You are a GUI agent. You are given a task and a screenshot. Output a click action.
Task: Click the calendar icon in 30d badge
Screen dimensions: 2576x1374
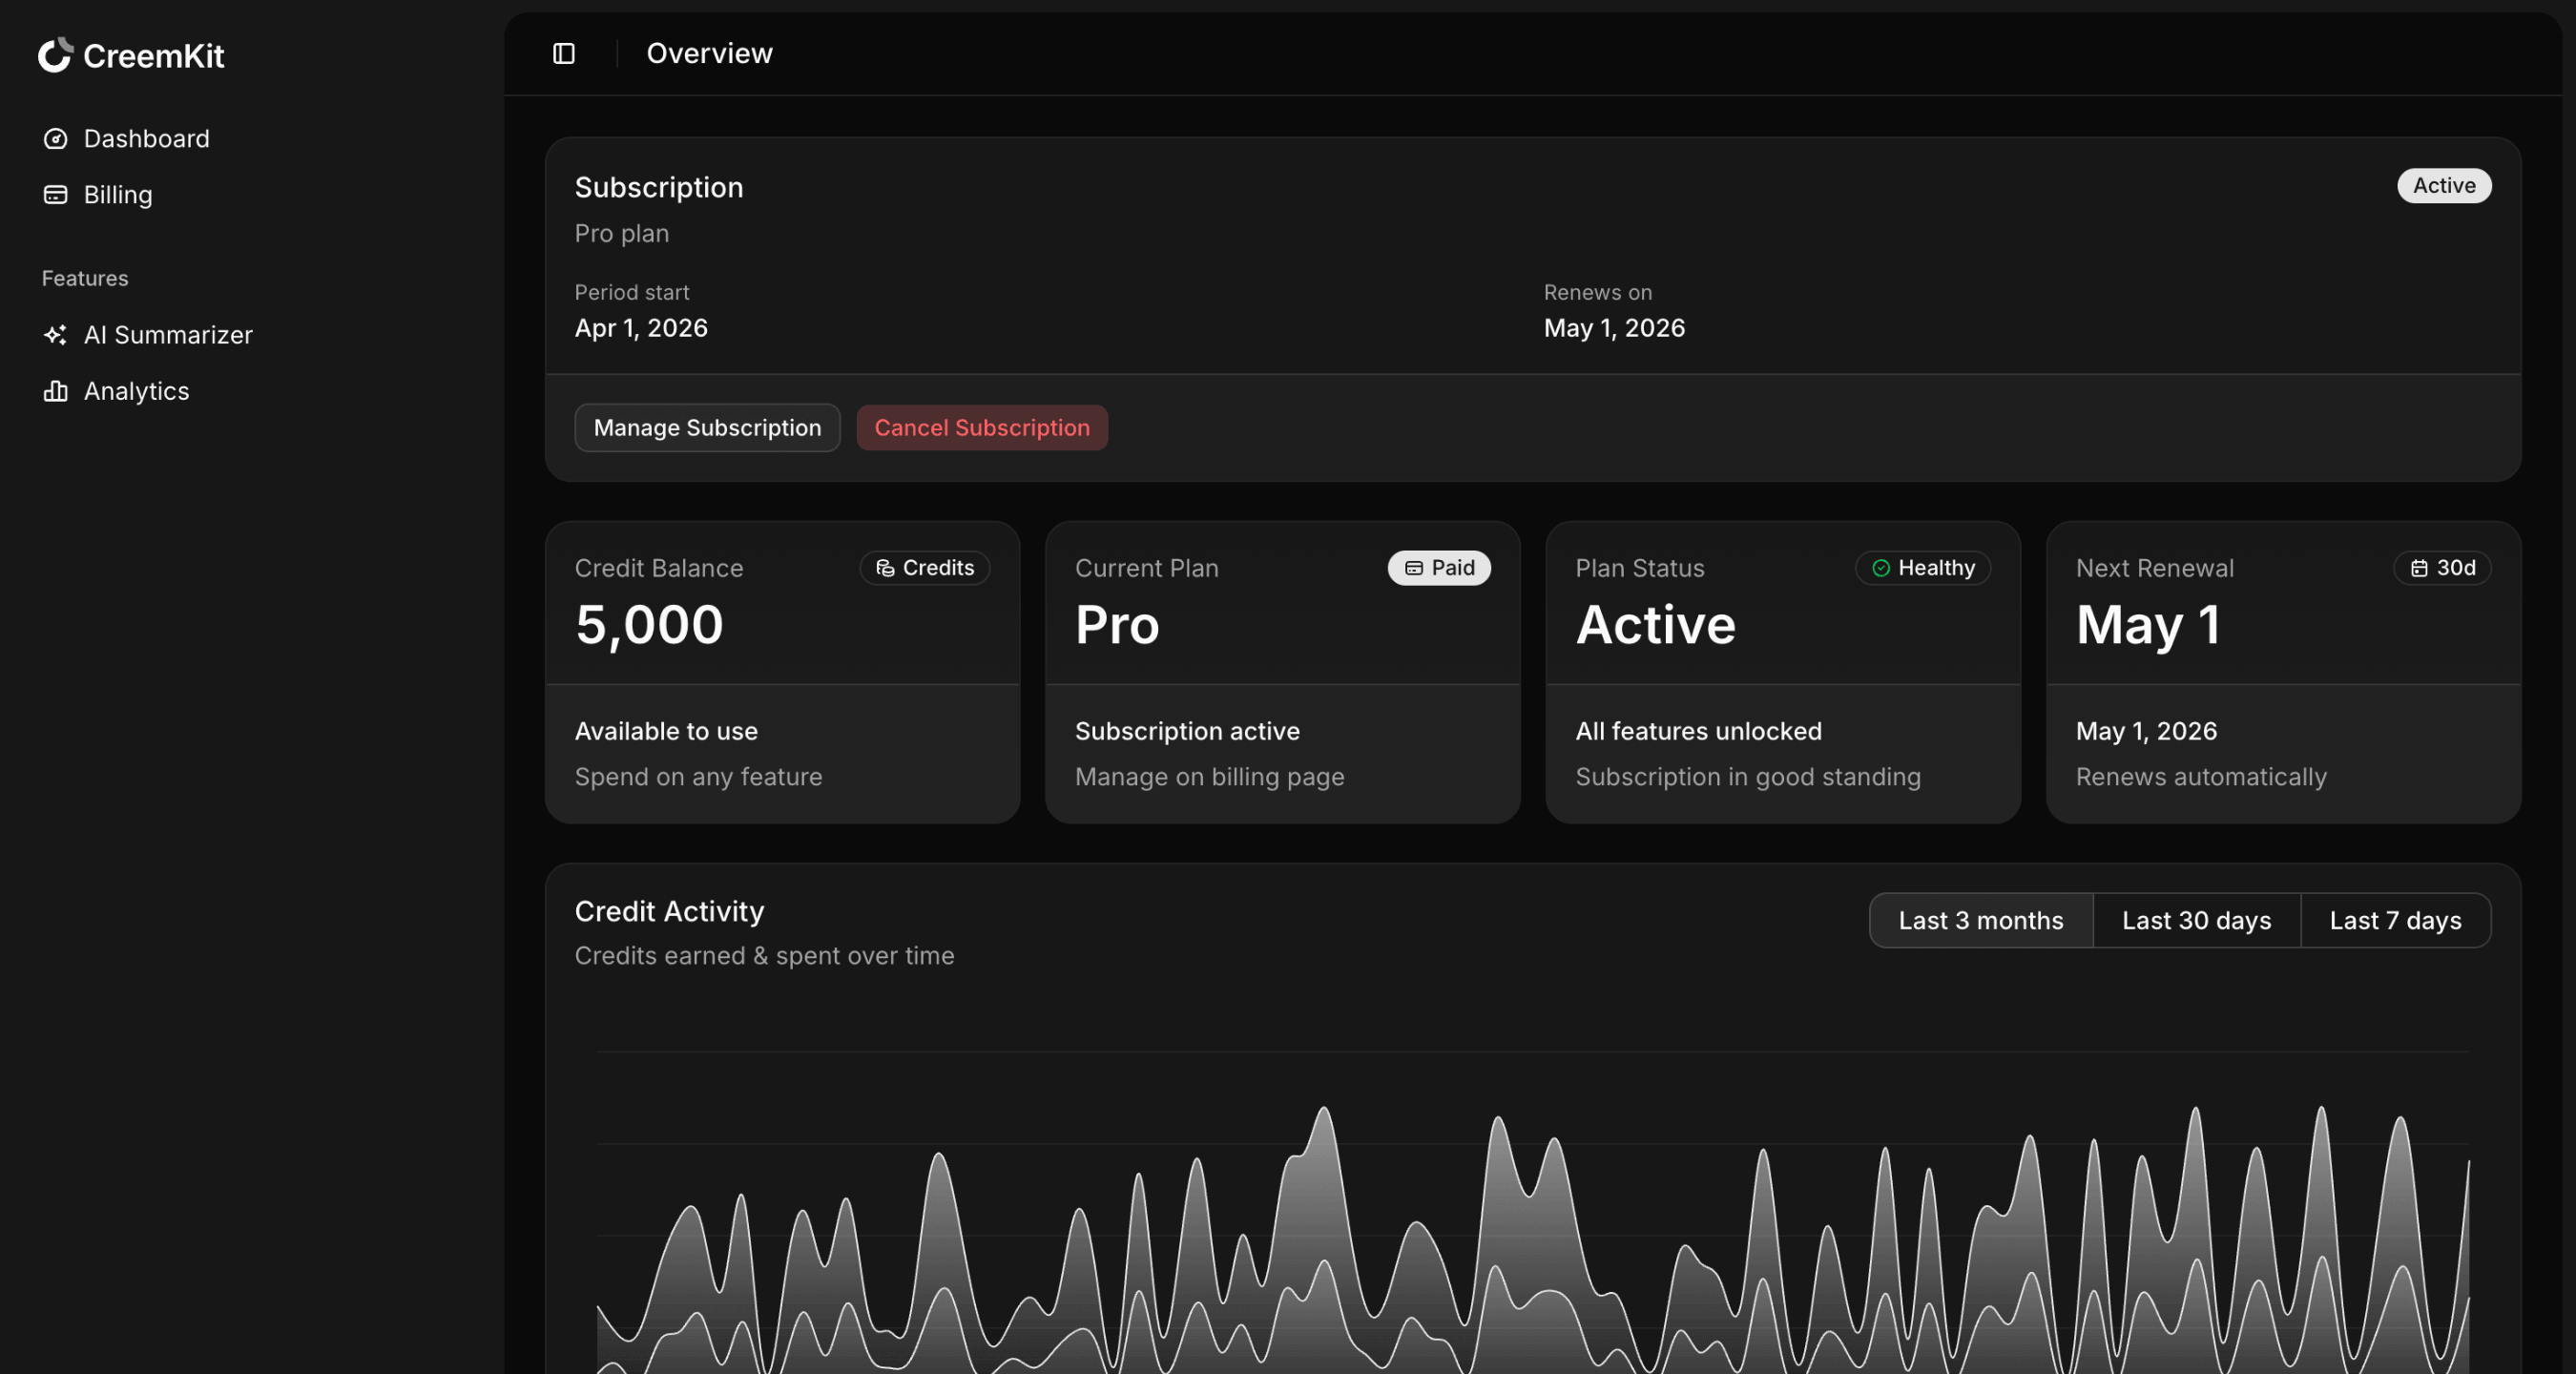[x=2419, y=568]
